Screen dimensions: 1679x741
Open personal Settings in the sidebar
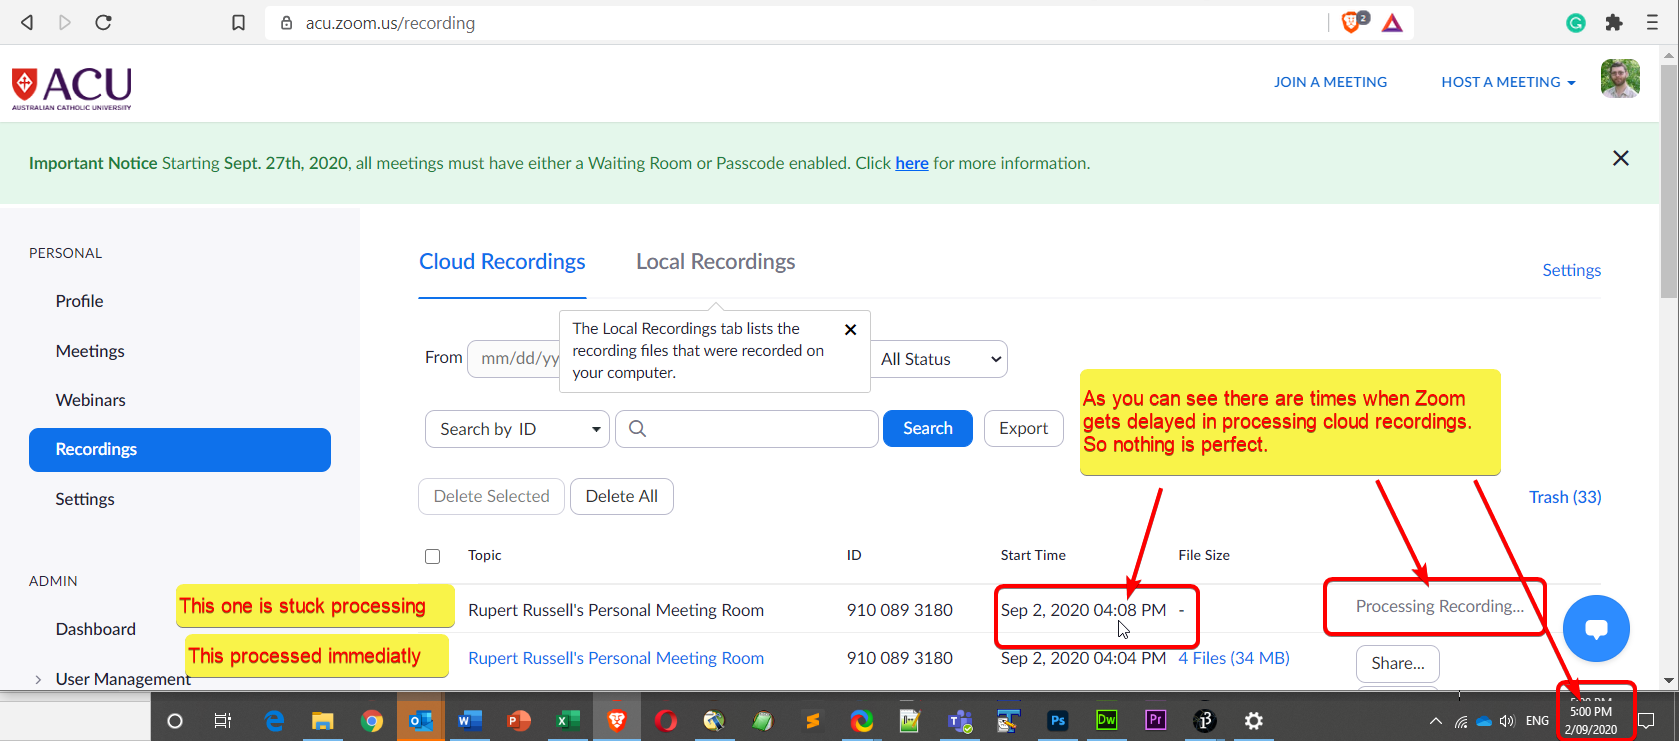pos(85,499)
